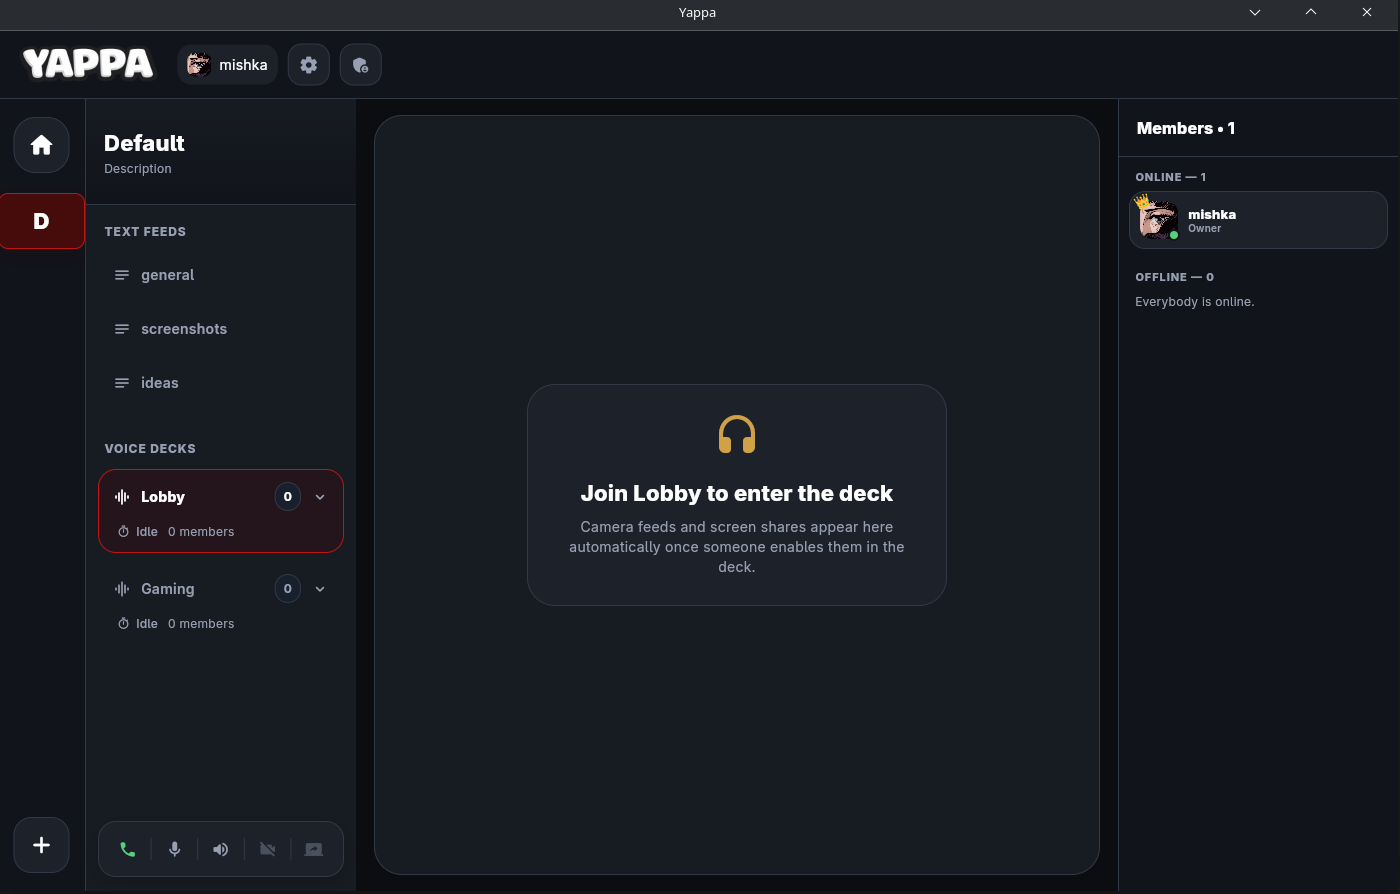
Task: Open the account shield menu
Action: (360, 64)
